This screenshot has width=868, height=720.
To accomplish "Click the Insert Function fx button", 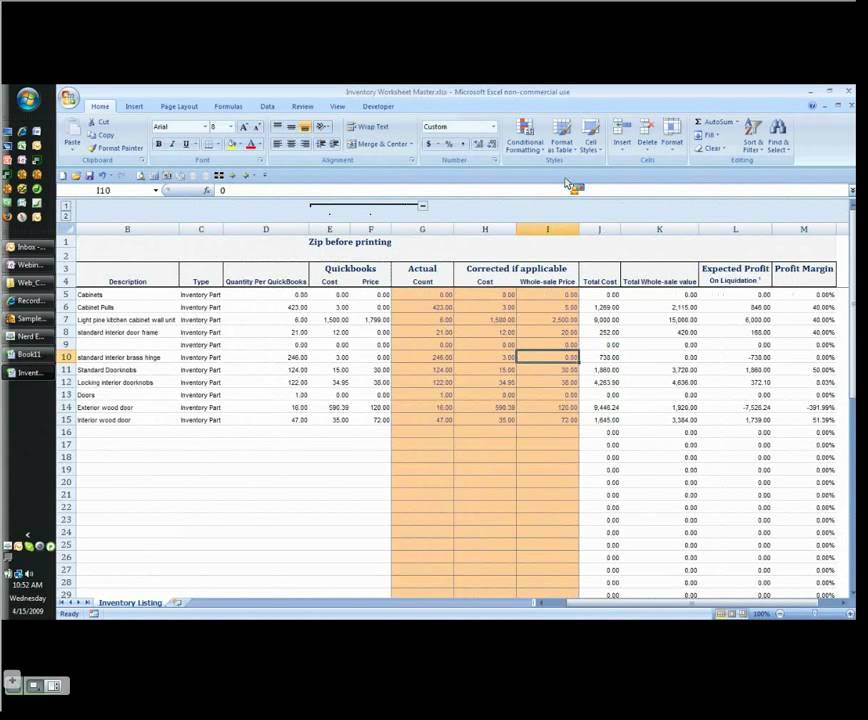I will point(206,190).
